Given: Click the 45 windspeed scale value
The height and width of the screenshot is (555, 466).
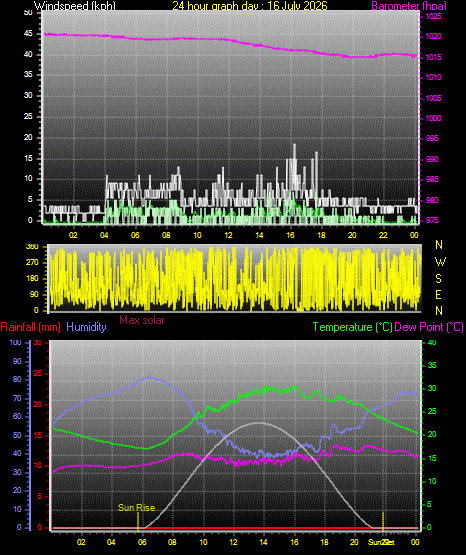Looking at the screenshot, I should (28, 34).
